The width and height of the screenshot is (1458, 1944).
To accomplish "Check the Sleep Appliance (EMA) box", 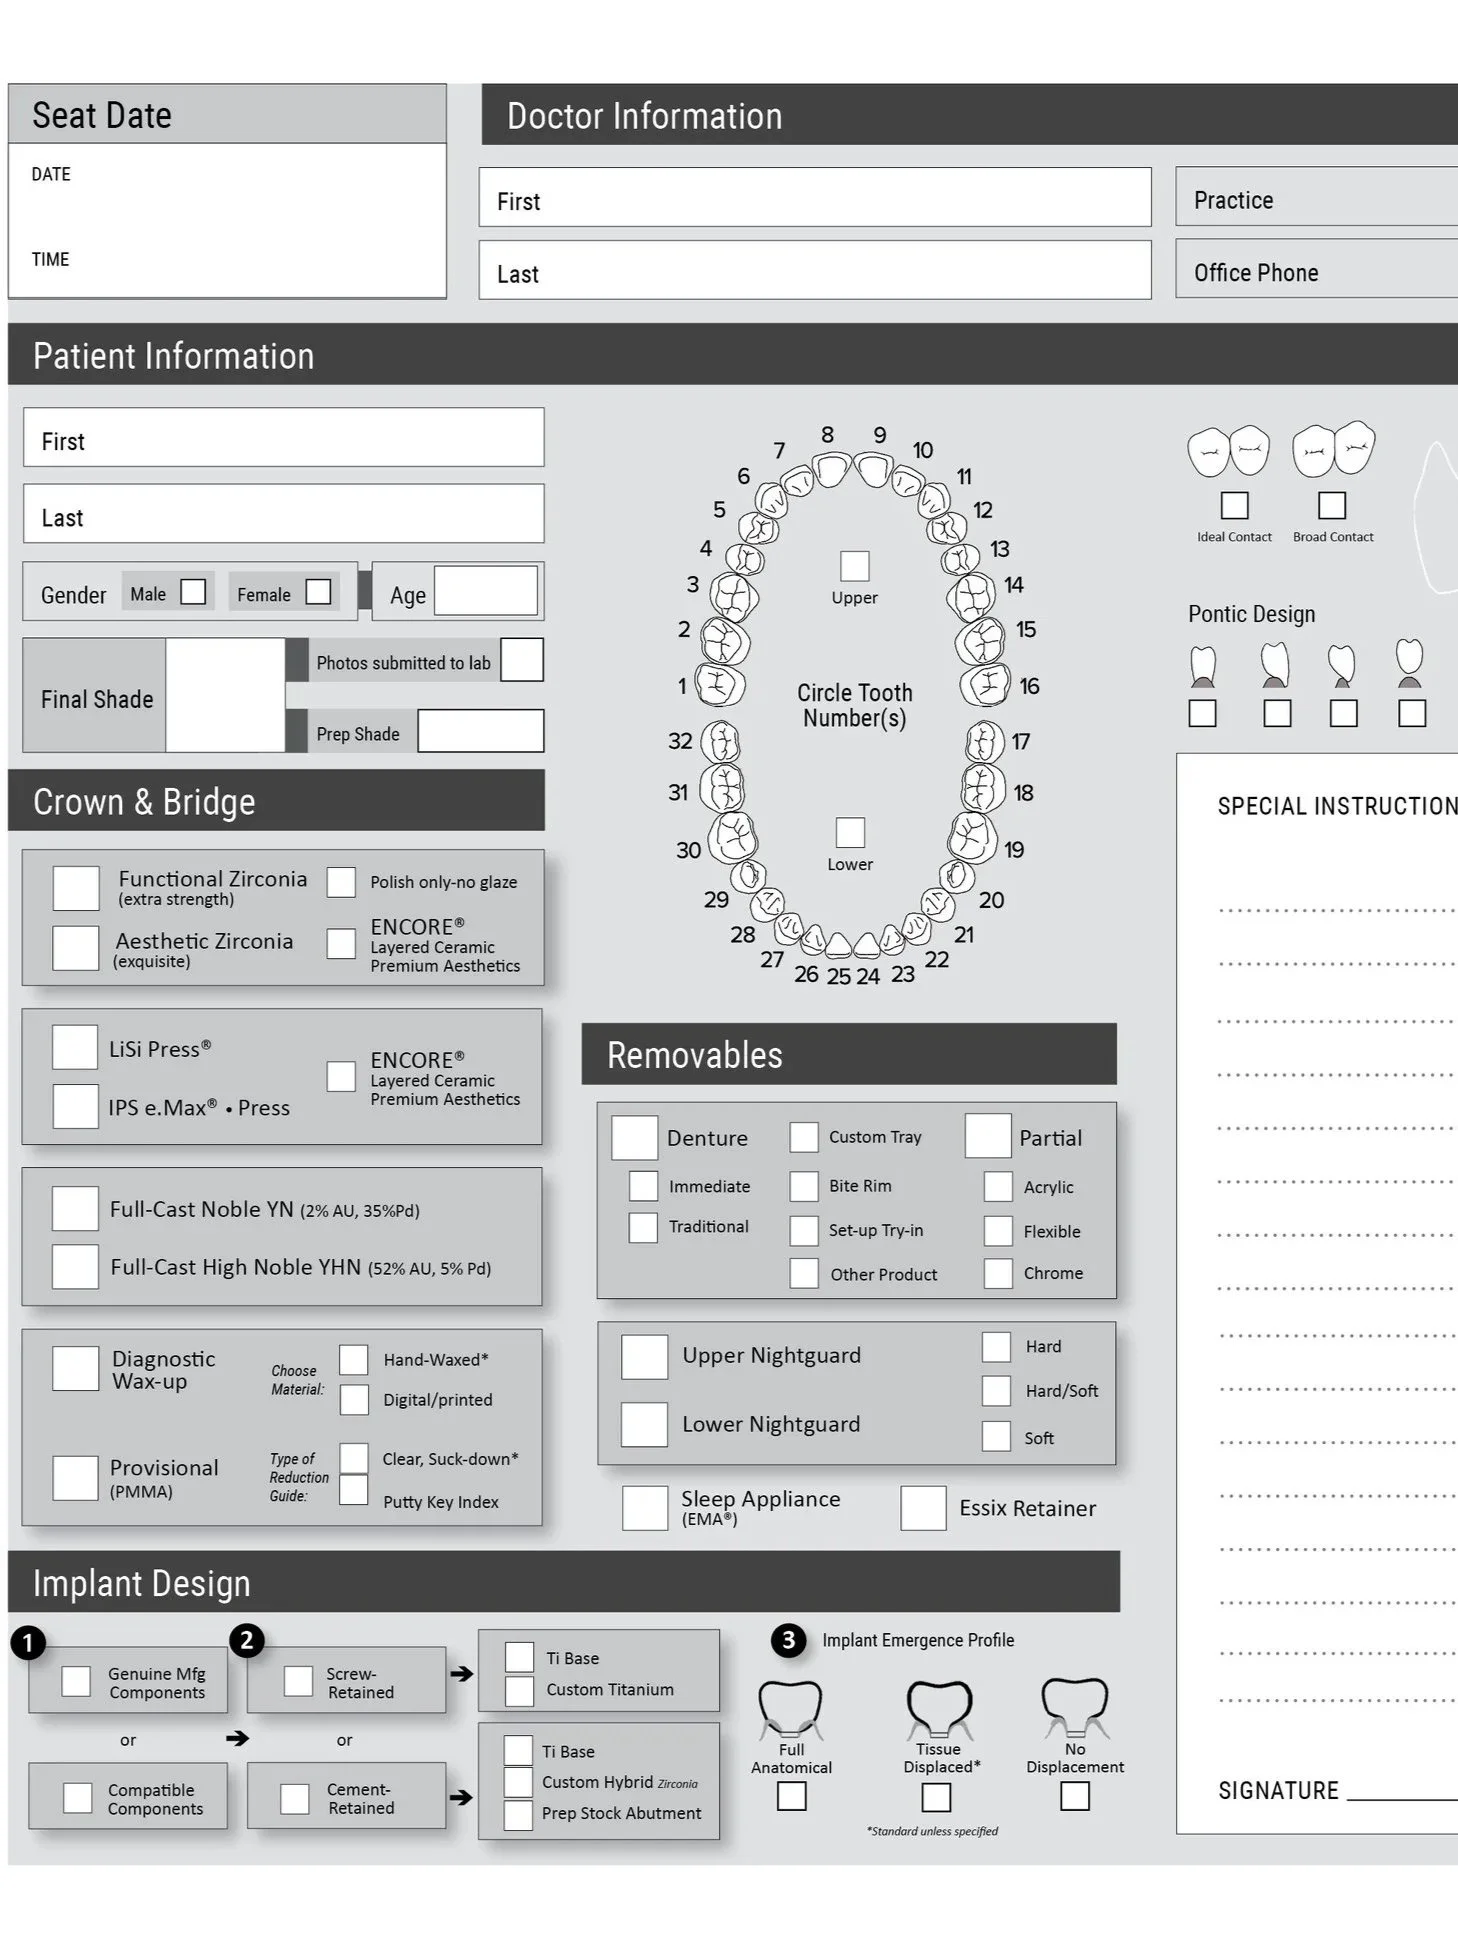I will (645, 1508).
